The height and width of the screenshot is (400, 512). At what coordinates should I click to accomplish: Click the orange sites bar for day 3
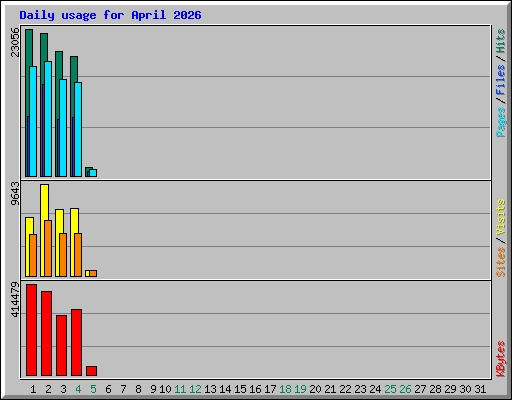point(63,255)
